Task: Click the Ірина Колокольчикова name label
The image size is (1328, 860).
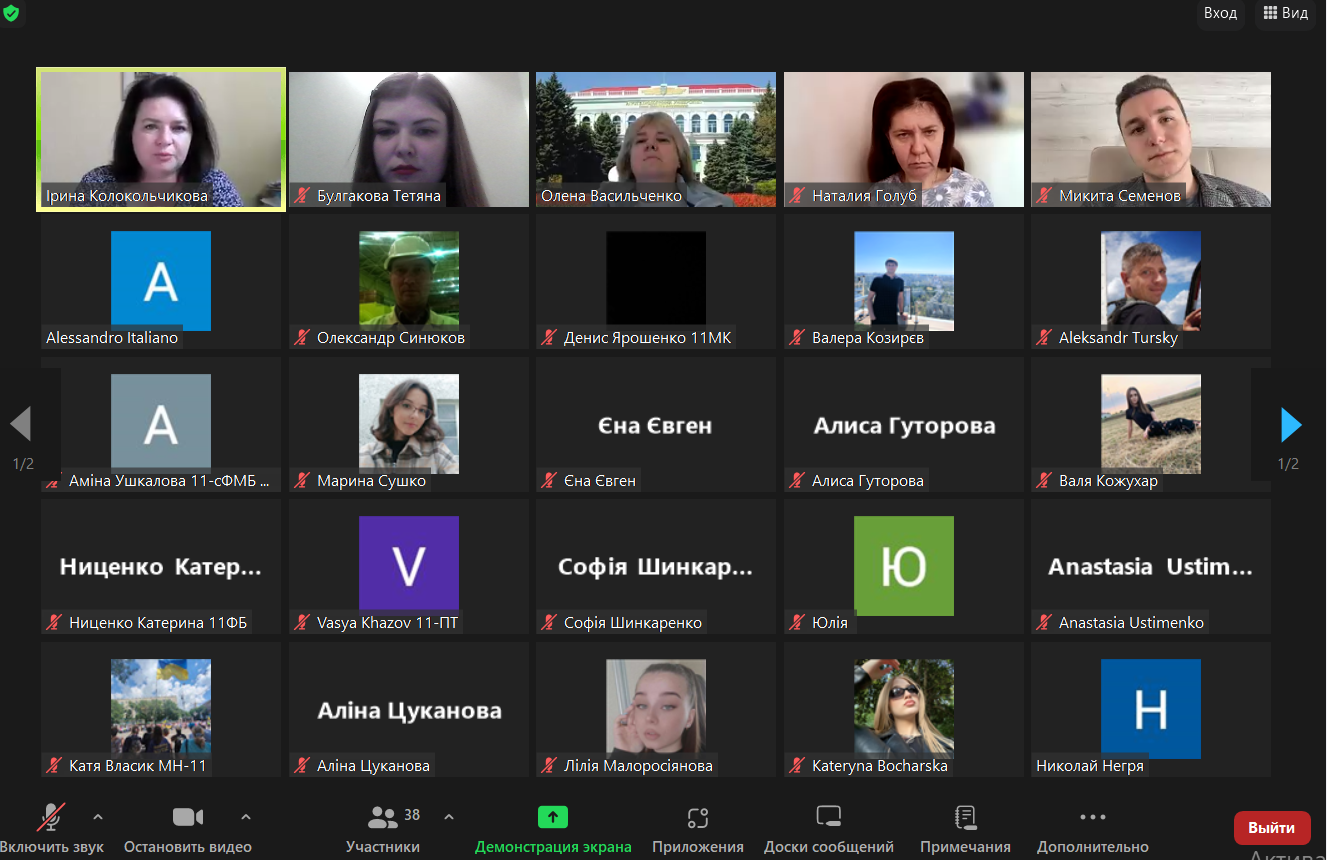Action: (x=127, y=196)
